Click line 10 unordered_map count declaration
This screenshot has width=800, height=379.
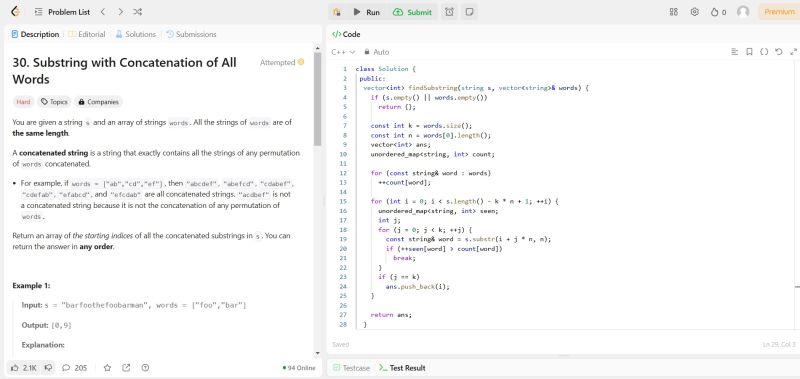433,154
